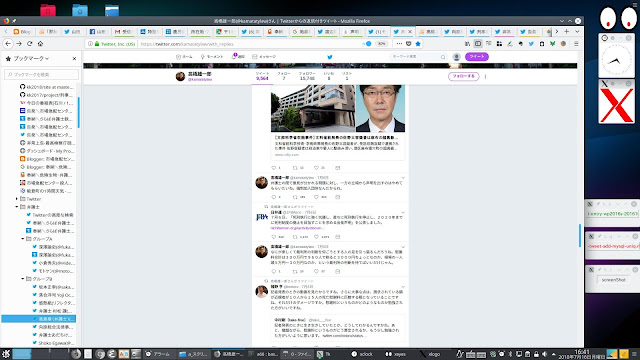Viewport: 640px width, 360px height.
Task: Open the ダッシュボード - My Pro... bookmark
Action: (47, 151)
